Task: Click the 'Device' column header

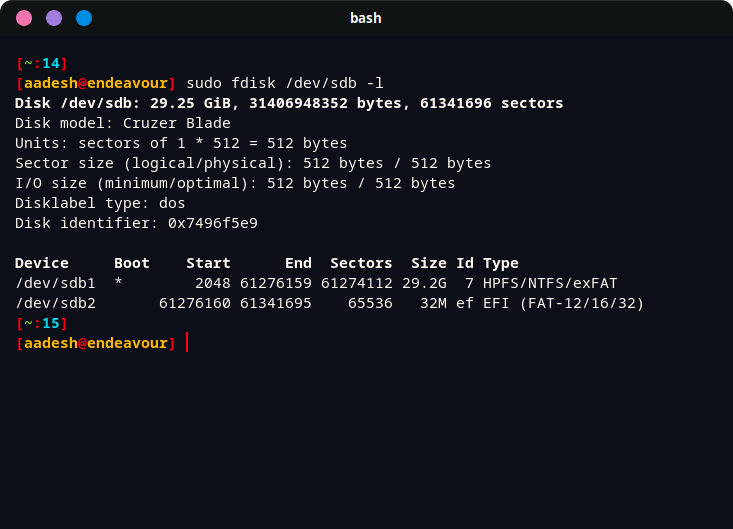Action: [x=42, y=263]
